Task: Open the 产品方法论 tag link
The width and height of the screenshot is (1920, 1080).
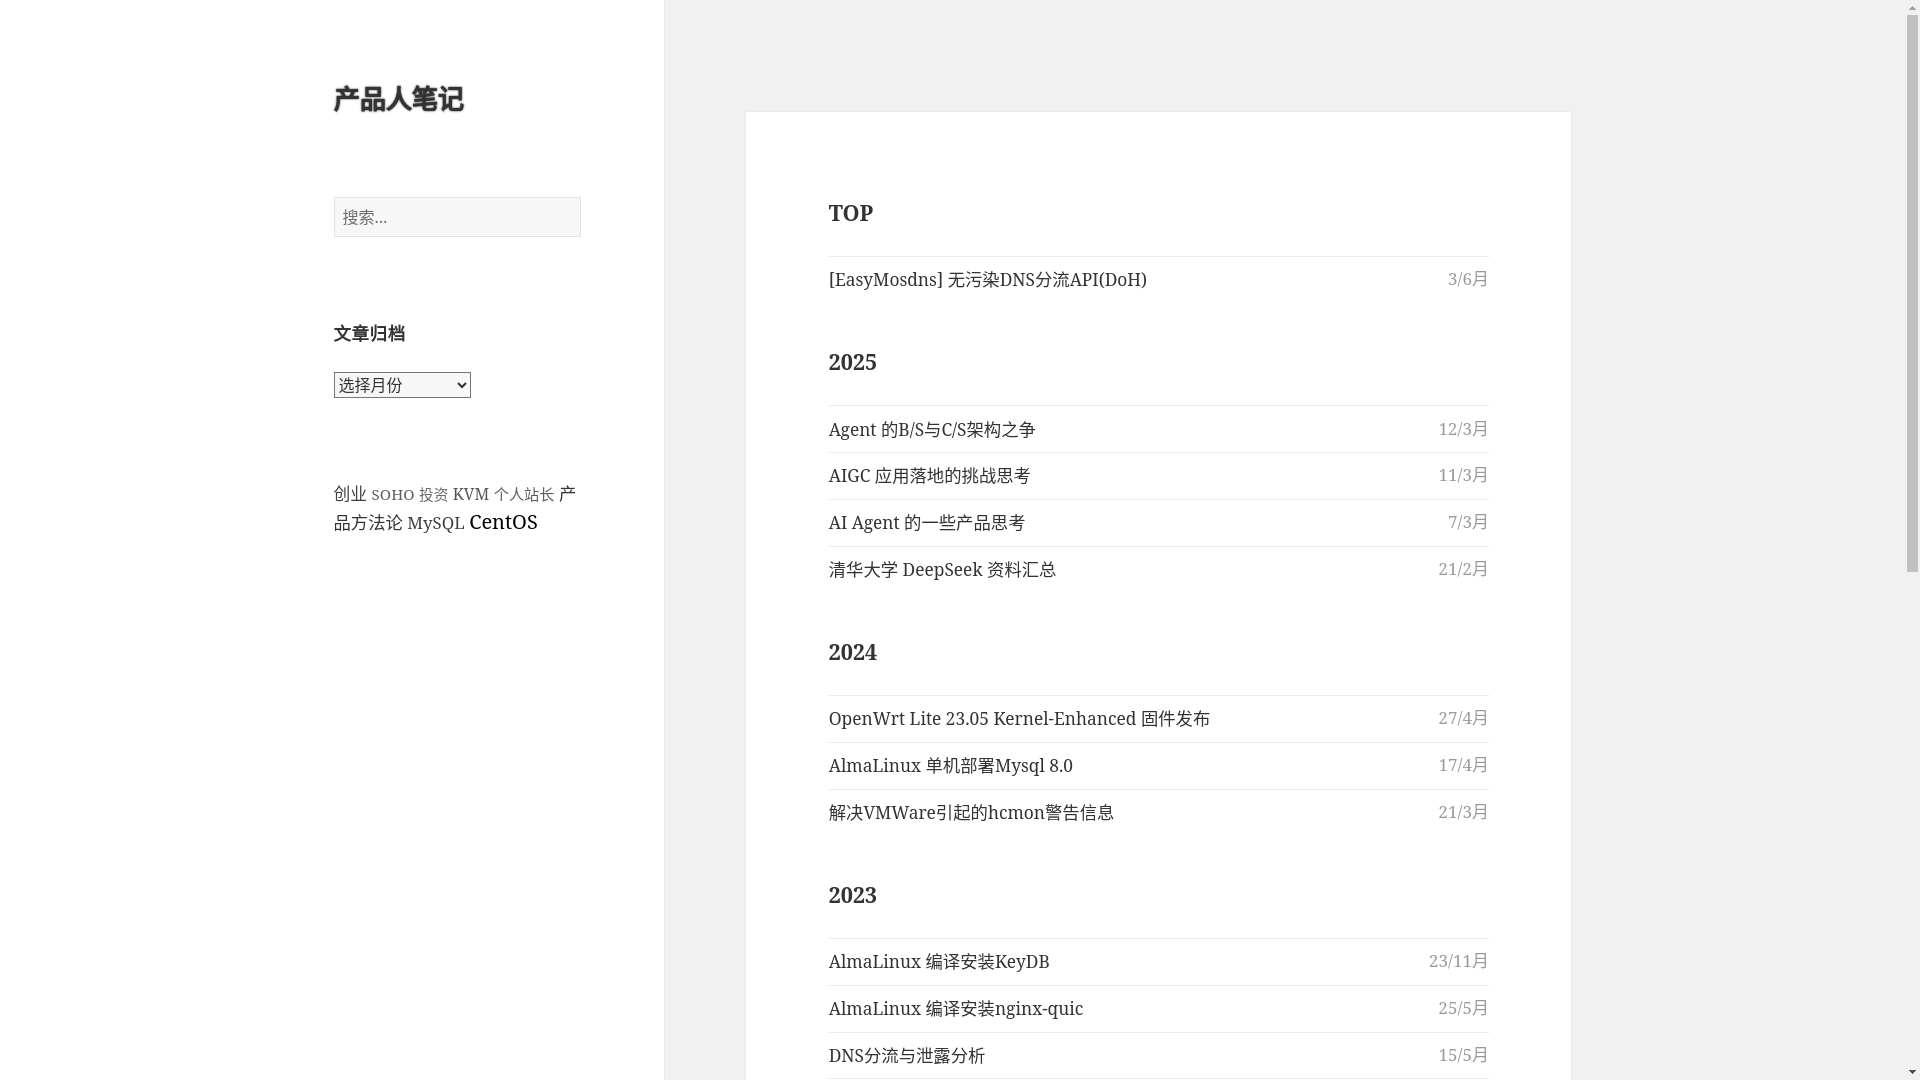Action: click(368, 523)
